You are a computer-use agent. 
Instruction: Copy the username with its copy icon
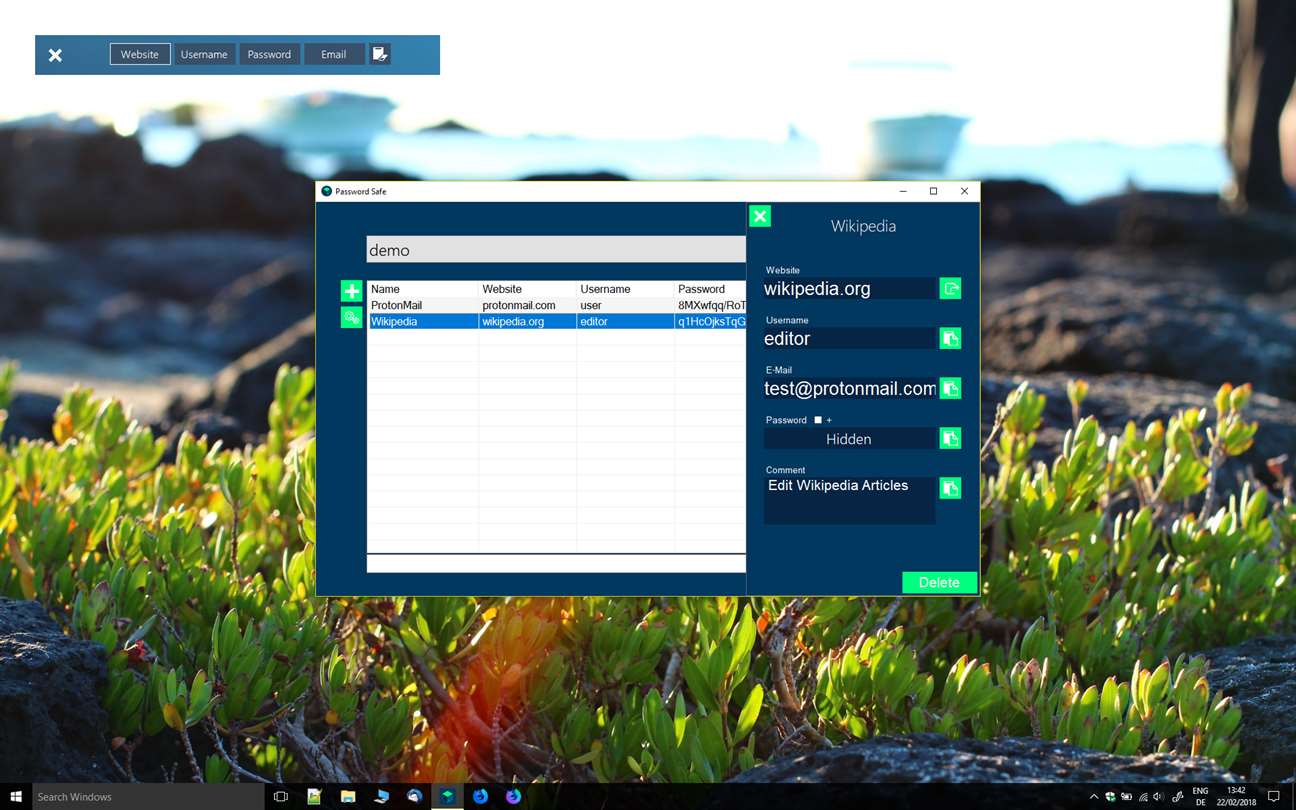coord(950,338)
